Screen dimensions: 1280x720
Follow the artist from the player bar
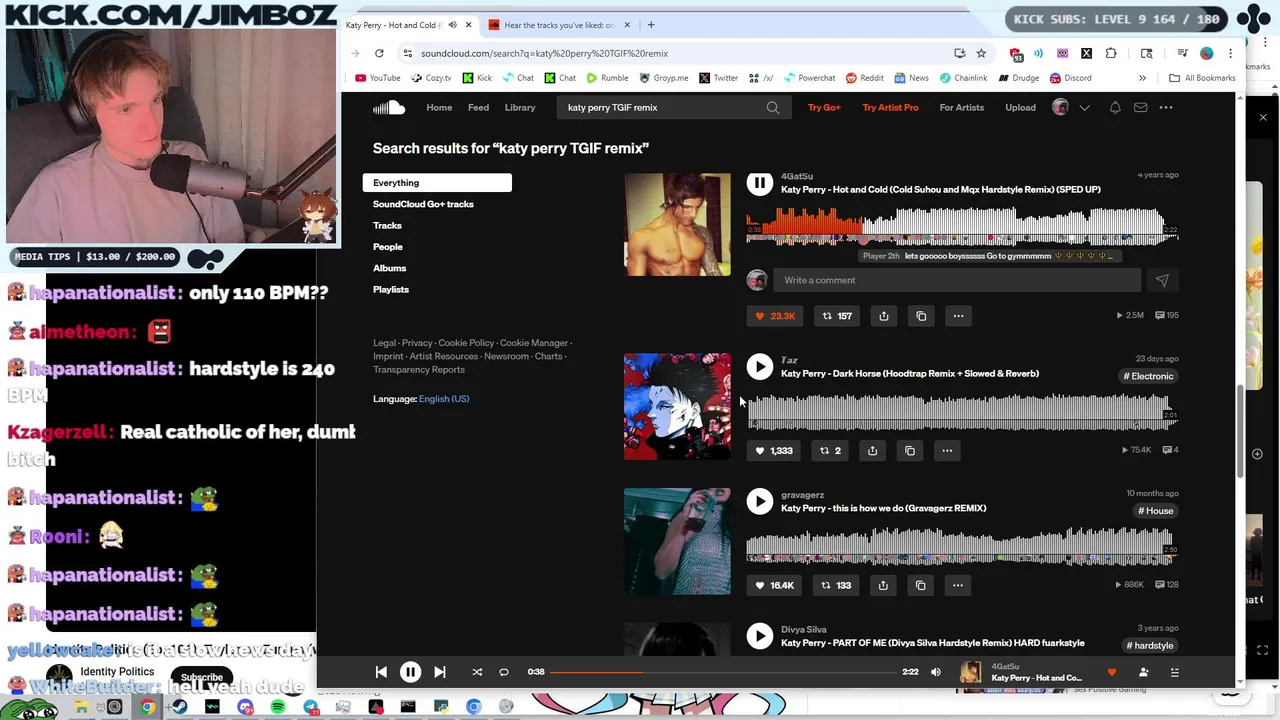pyautogui.click(x=1144, y=672)
